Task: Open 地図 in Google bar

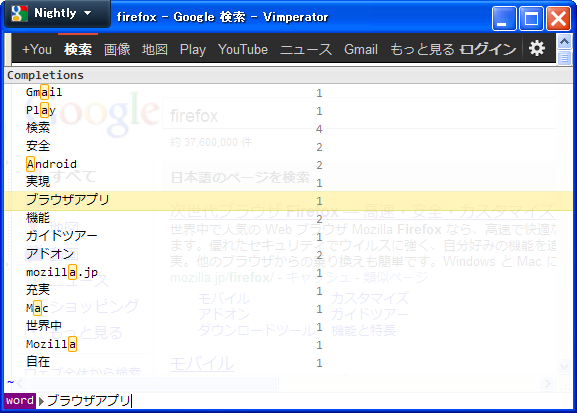Action: [155, 49]
